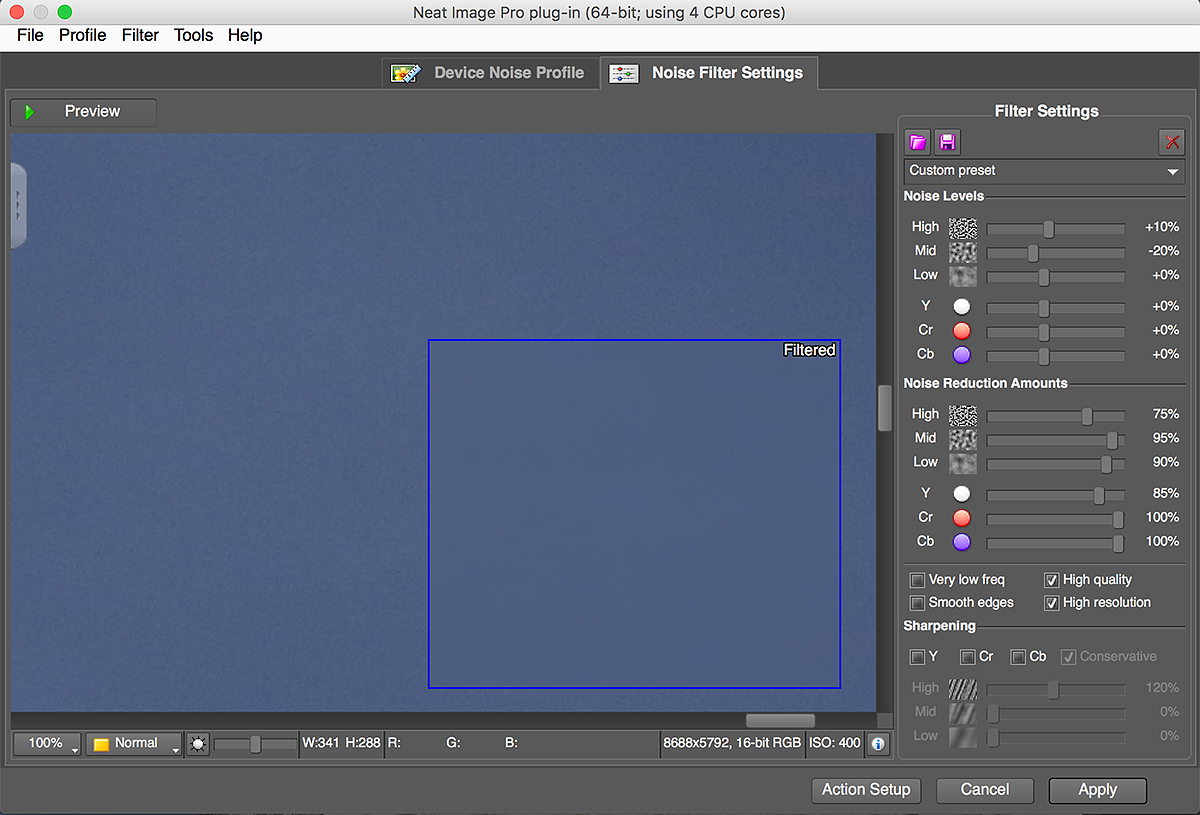Click the viewer brightness slider handle
1200x815 pixels.
(x=256, y=744)
